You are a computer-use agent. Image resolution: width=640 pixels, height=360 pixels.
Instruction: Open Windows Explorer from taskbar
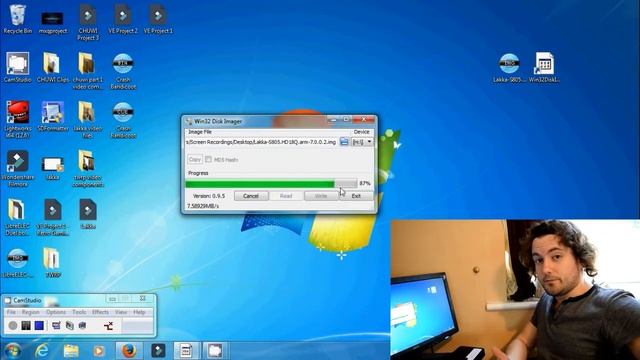point(71,351)
